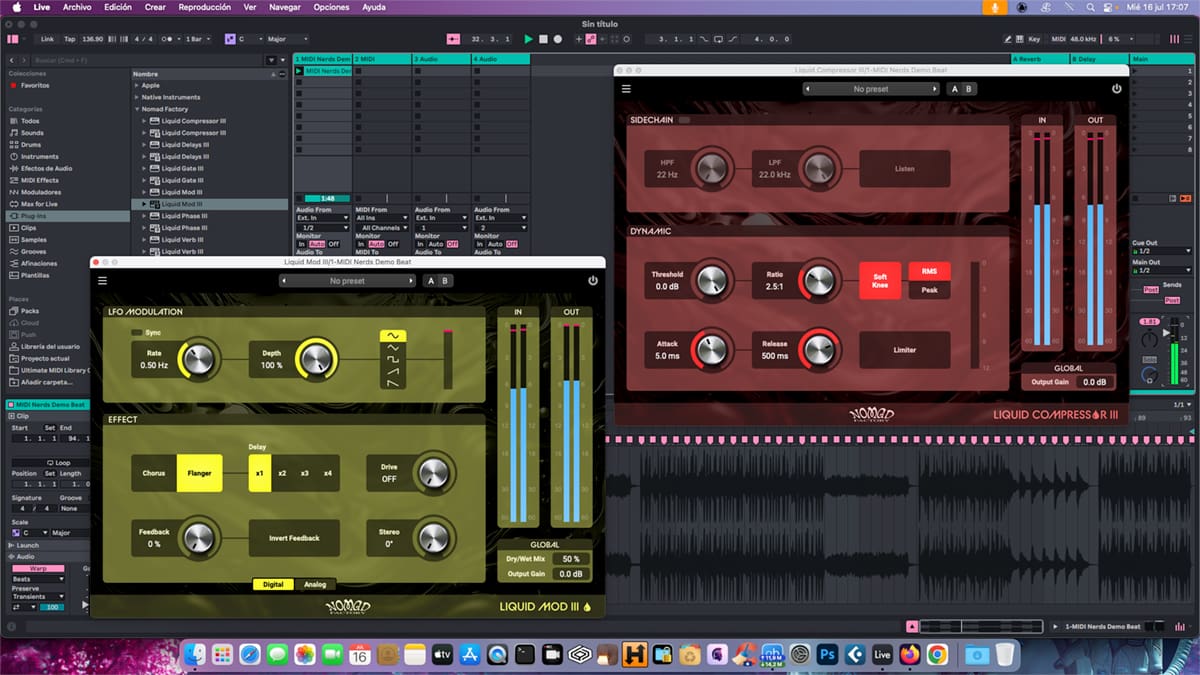Toggle the metronome in Live's control bar
The image size is (1200, 675).
click(166, 39)
